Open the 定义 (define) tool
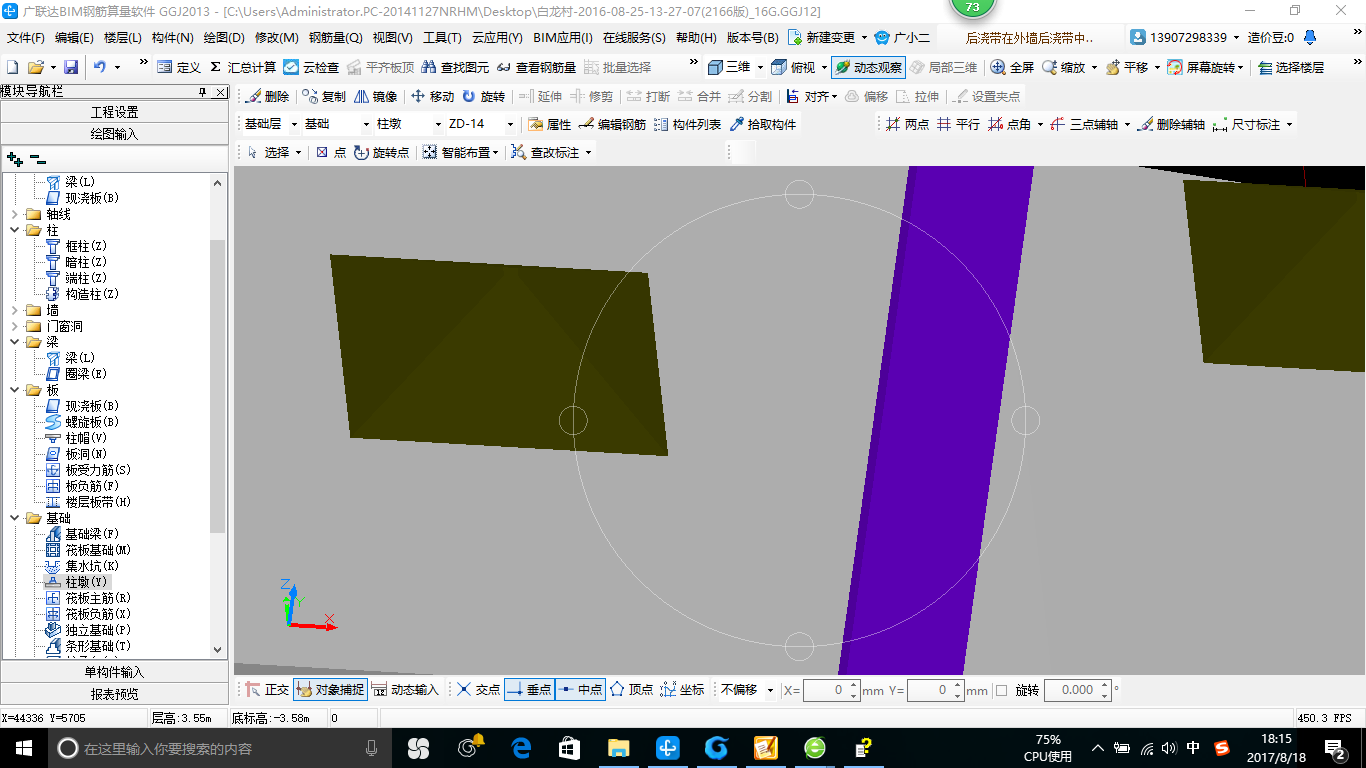 [x=179, y=67]
